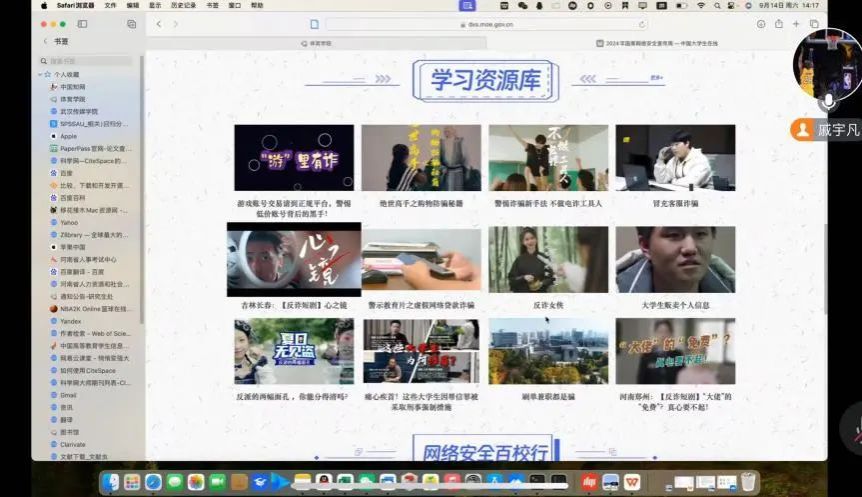
Task: Go back from 书签 sidebar header chevron
Action: (45, 42)
